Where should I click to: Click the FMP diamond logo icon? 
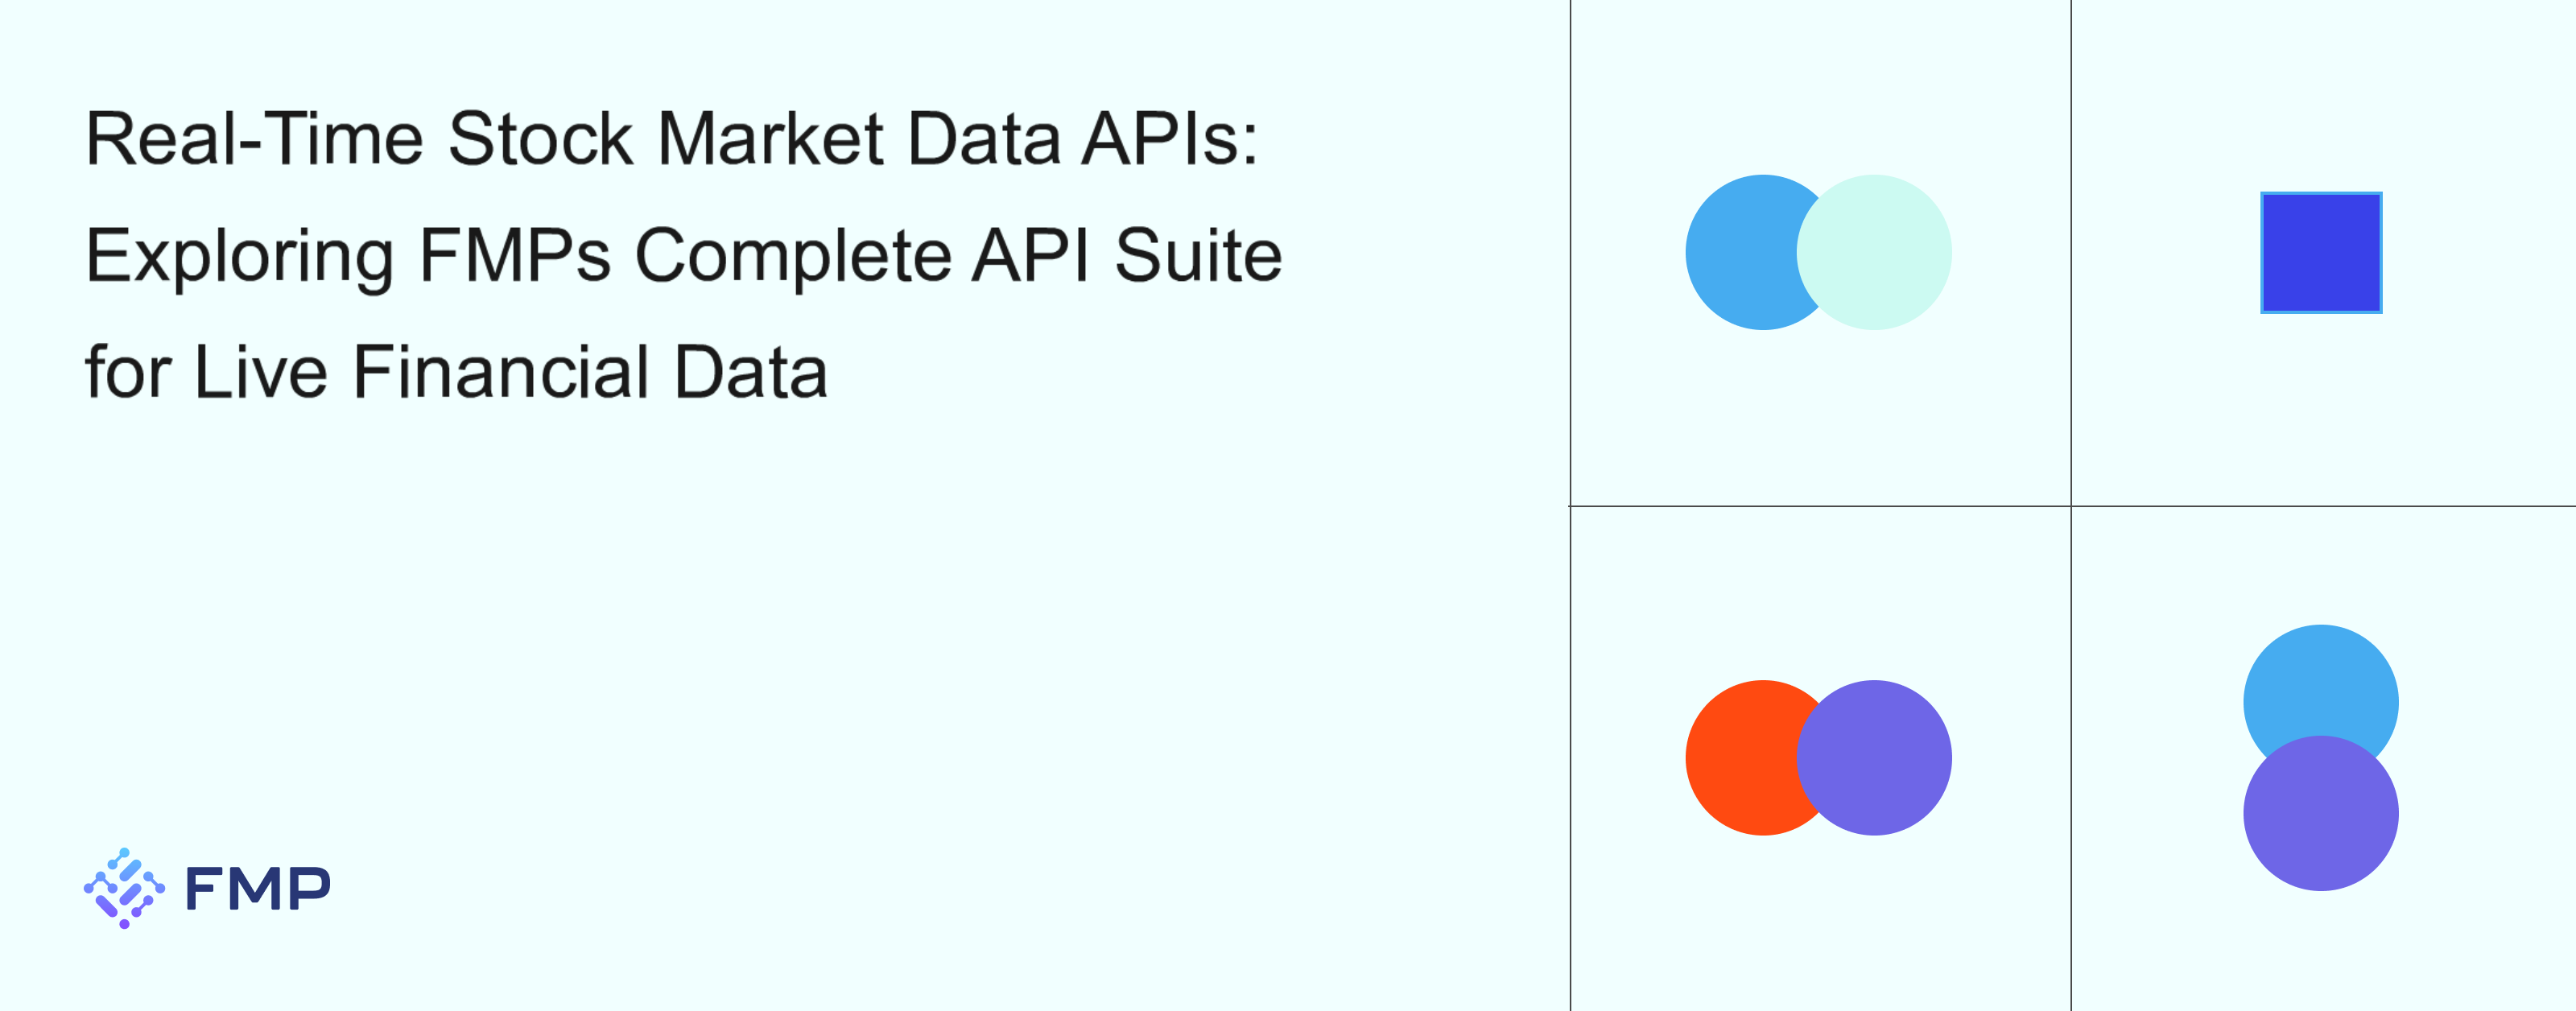coord(124,888)
